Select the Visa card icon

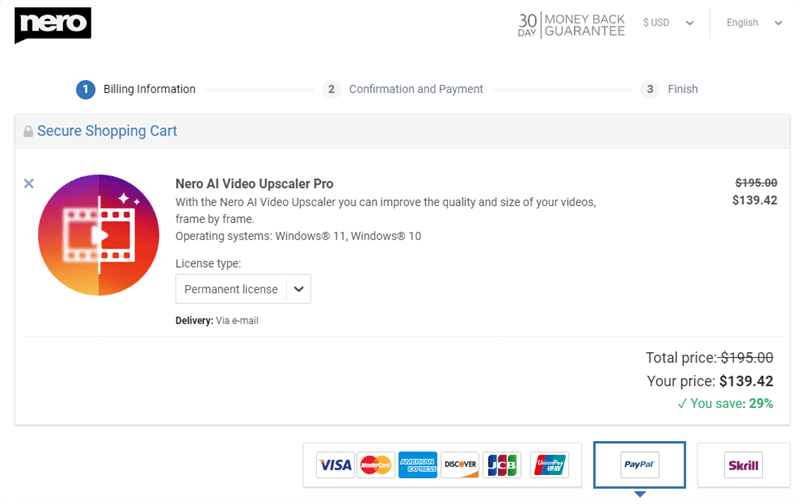tap(335, 465)
